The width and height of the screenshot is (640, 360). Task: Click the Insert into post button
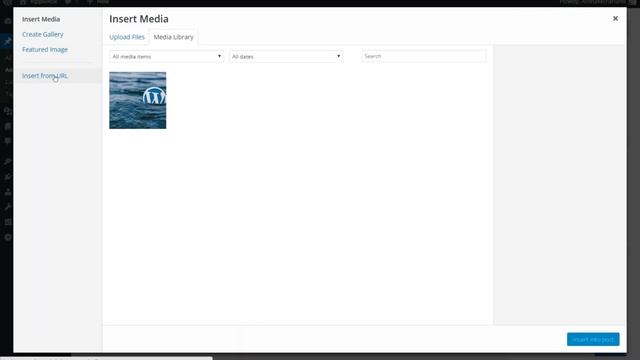pos(593,339)
